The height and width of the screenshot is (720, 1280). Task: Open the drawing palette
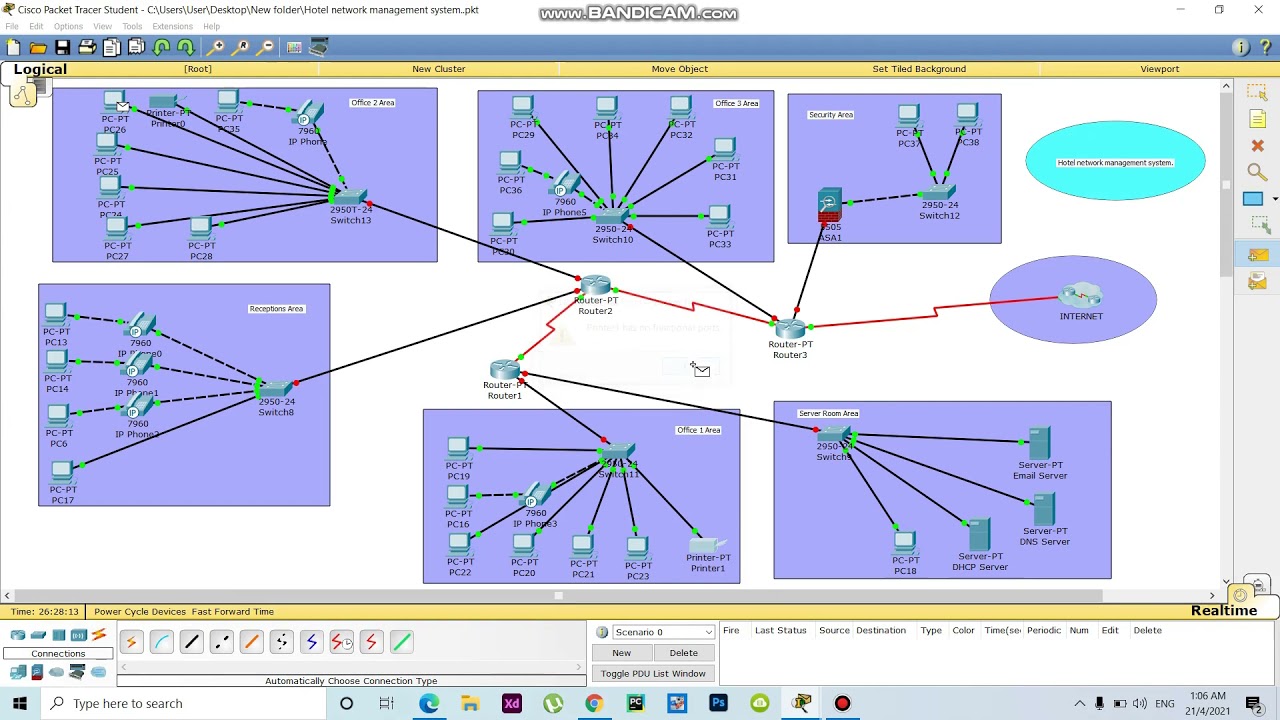(295, 47)
